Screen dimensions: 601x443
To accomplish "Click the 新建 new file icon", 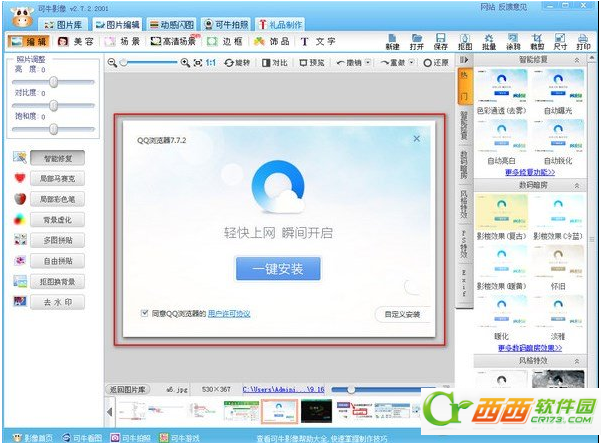I will [392, 42].
